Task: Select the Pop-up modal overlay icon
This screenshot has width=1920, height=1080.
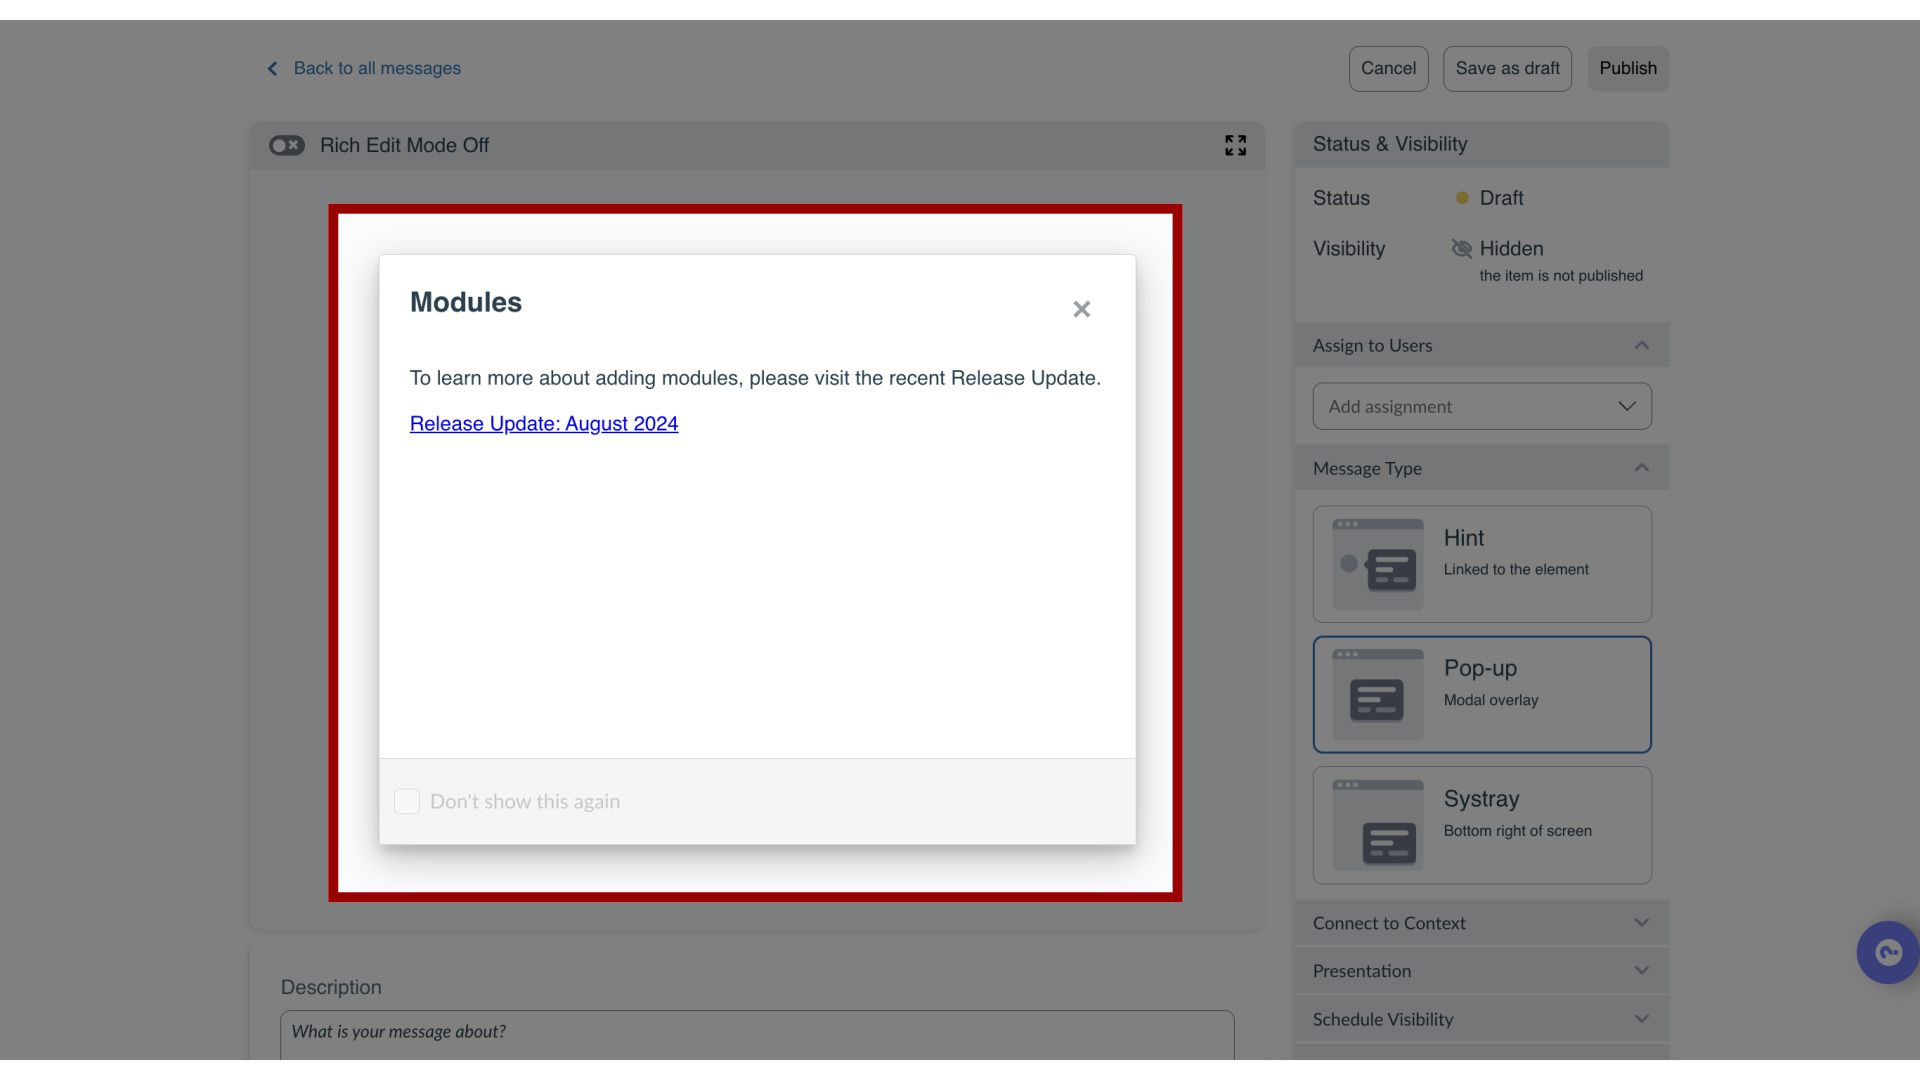Action: pyautogui.click(x=1377, y=694)
